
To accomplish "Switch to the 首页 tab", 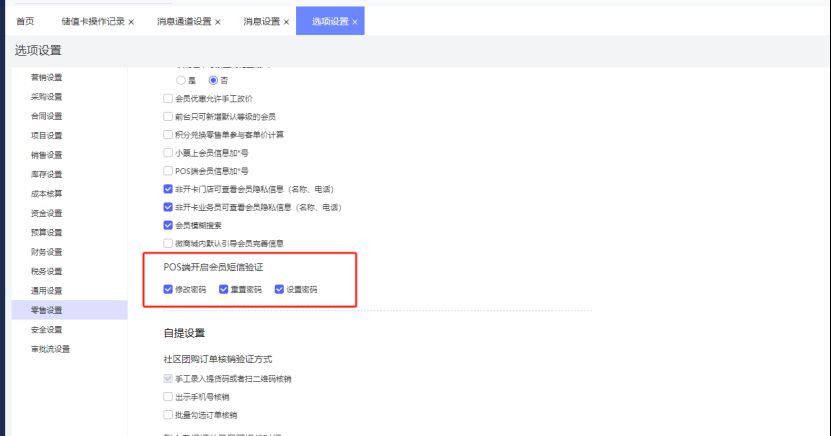I will (25, 21).
